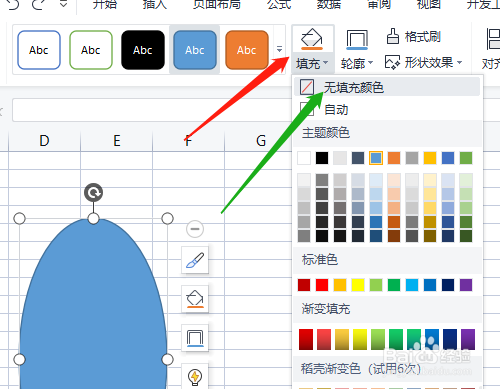Select column G header

261,141
